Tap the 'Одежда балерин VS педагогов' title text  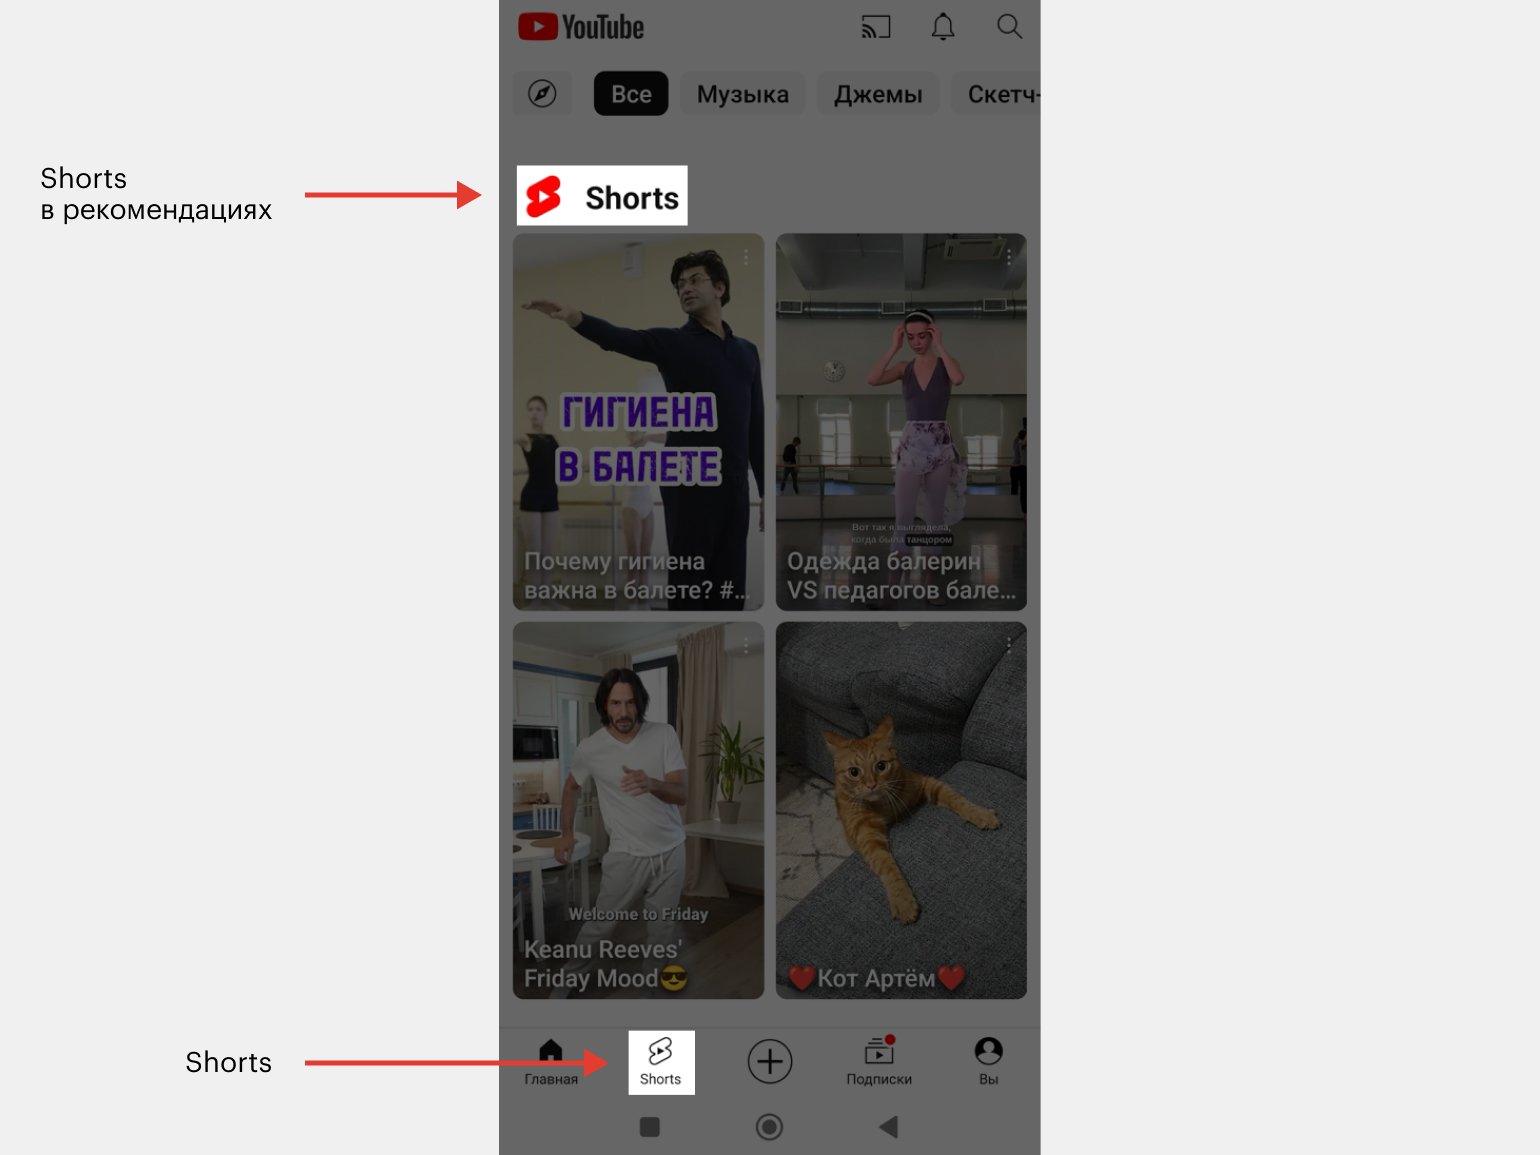[x=901, y=576]
